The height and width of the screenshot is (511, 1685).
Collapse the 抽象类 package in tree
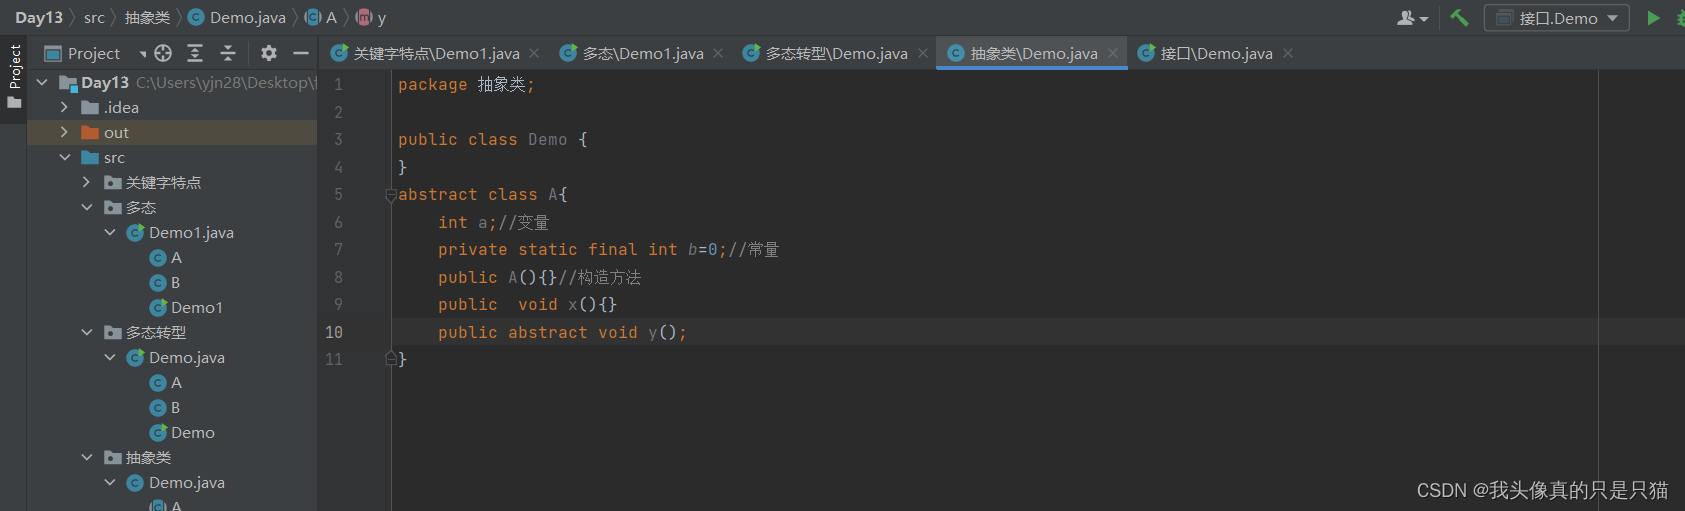pos(87,457)
